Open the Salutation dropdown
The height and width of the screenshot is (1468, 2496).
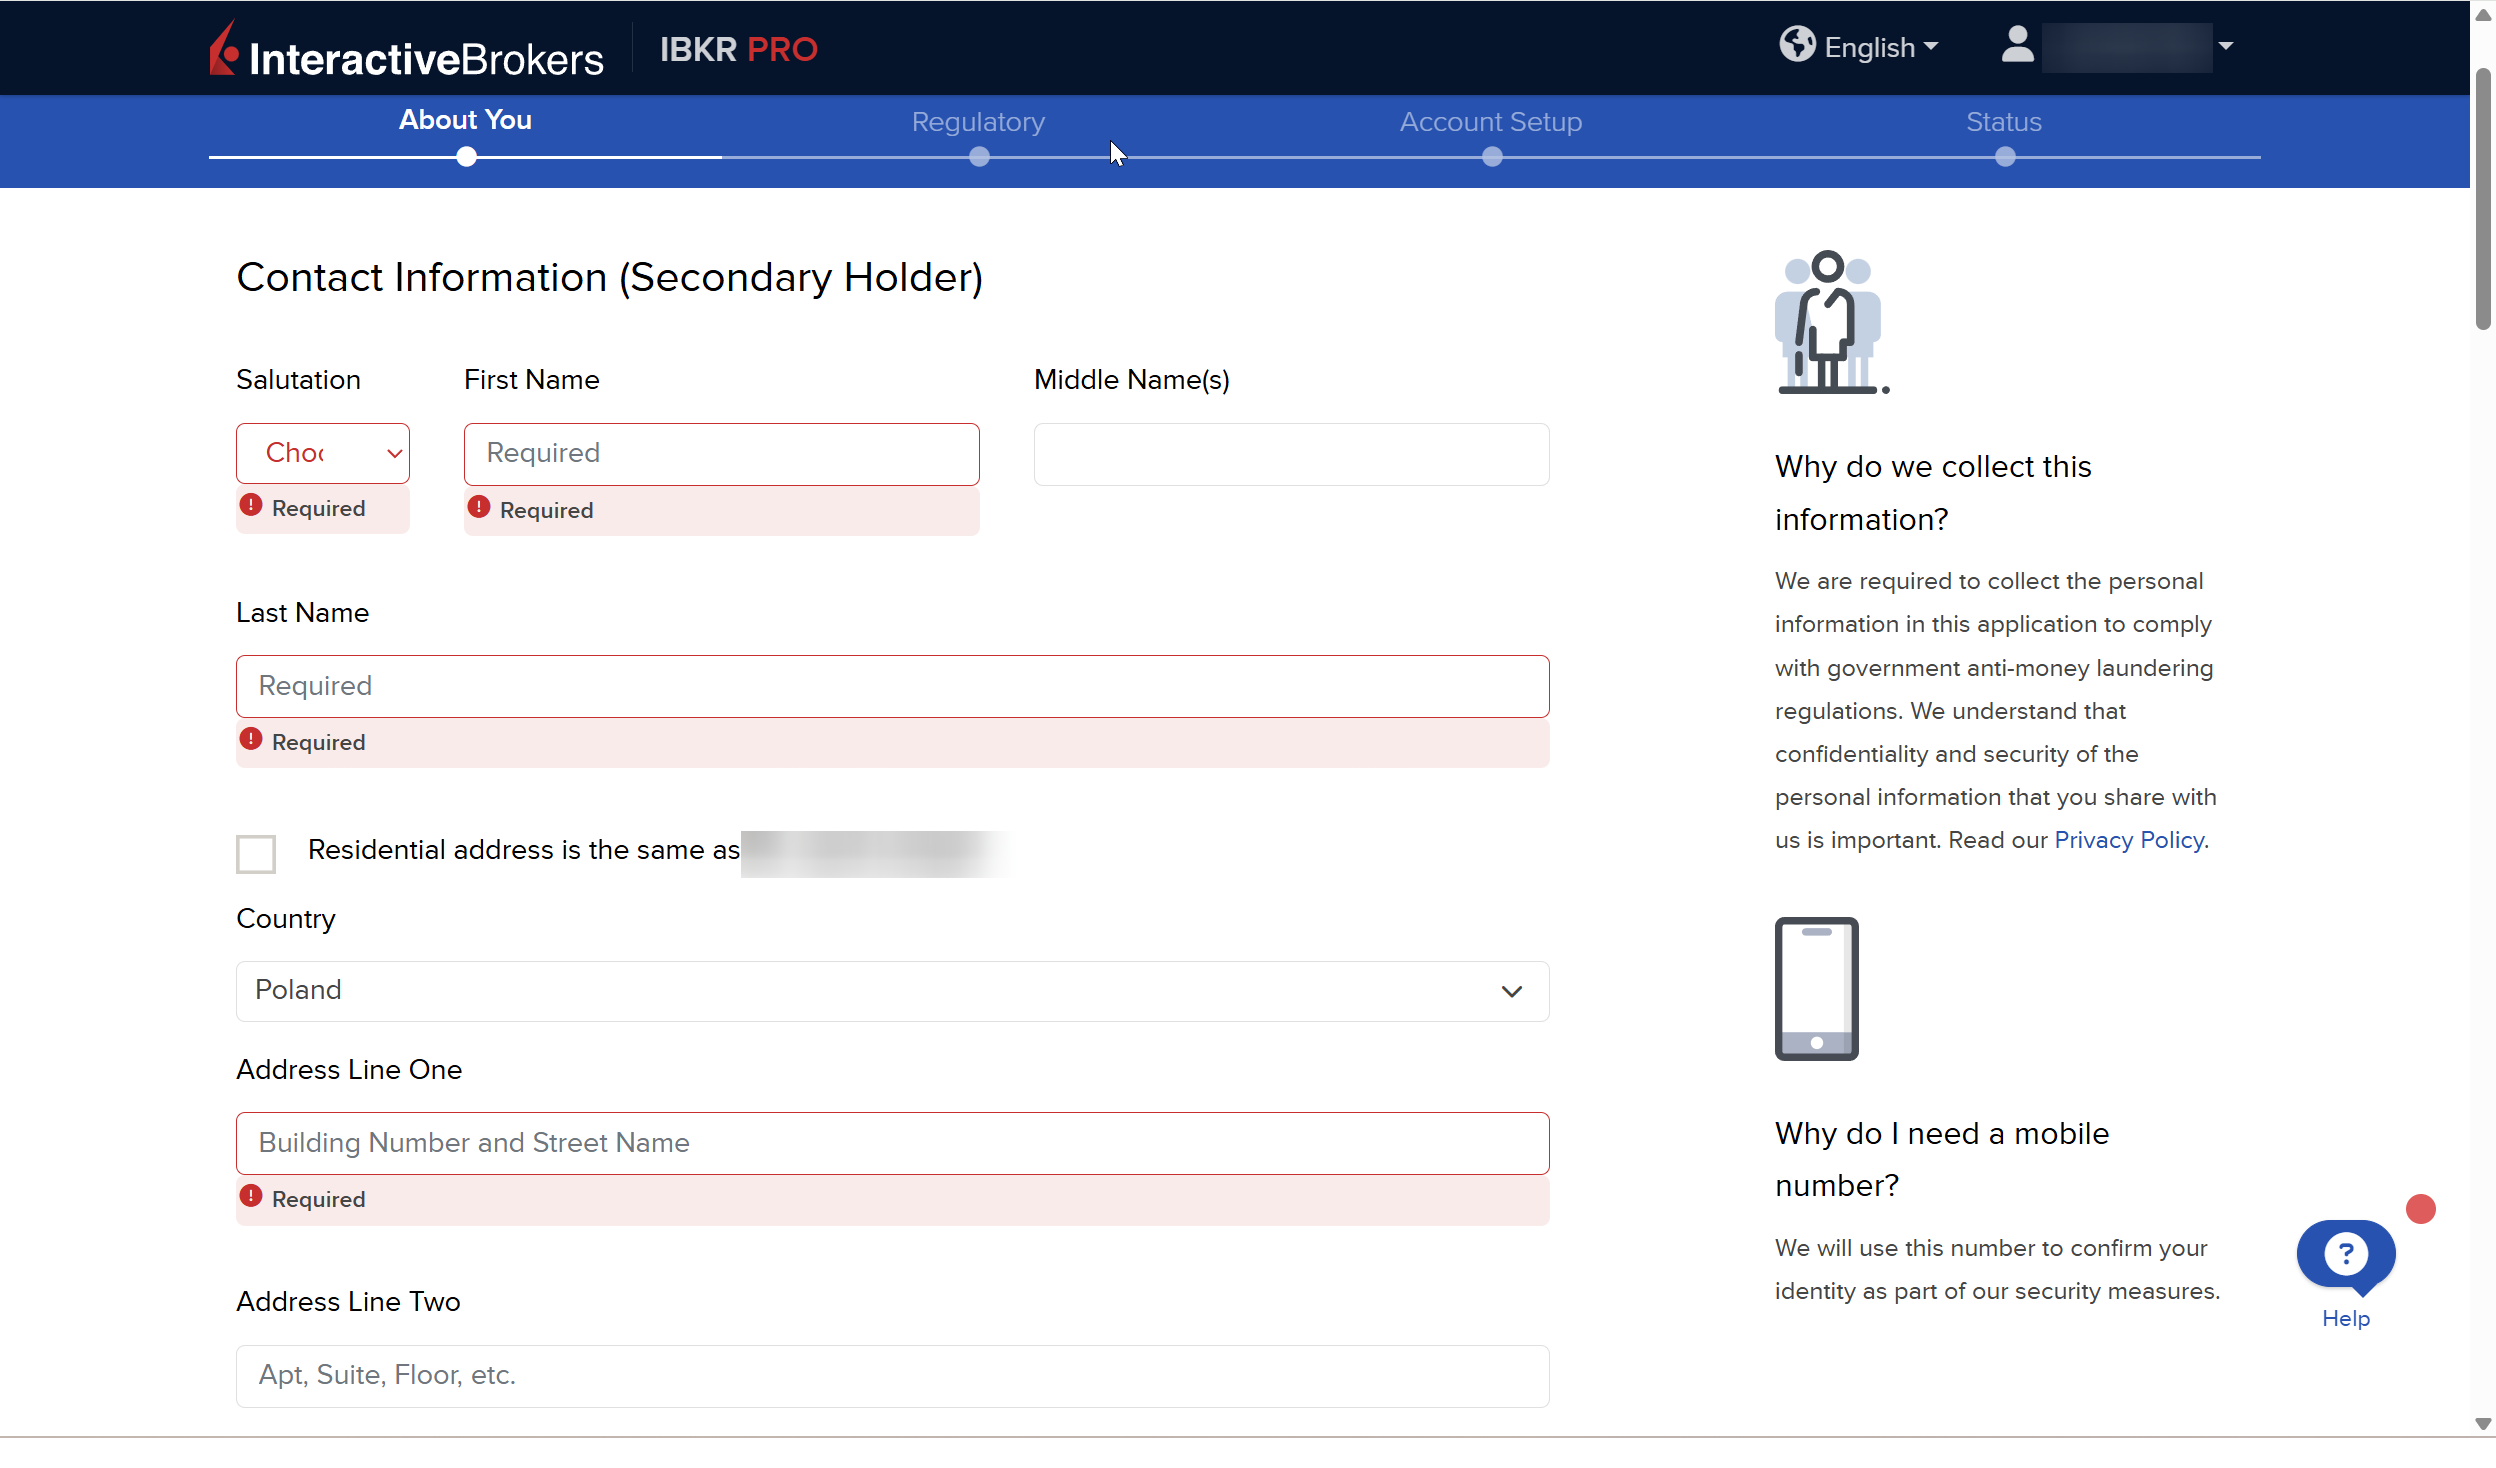(x=322, y=453)
